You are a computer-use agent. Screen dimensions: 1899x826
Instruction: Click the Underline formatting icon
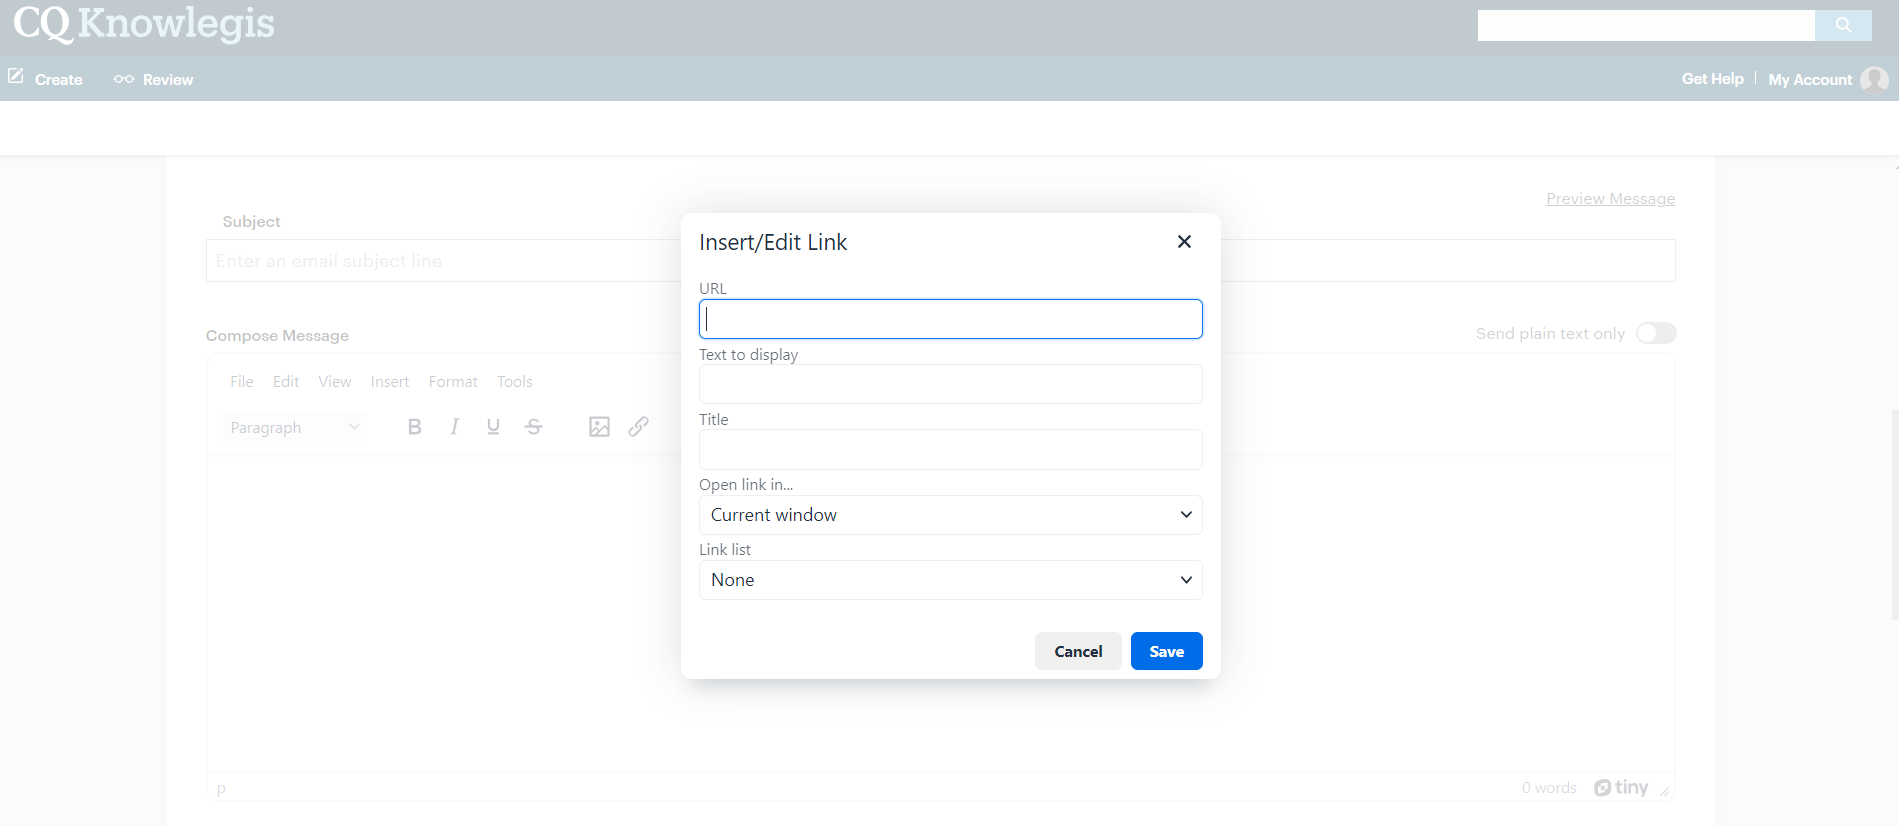point(493,427)
